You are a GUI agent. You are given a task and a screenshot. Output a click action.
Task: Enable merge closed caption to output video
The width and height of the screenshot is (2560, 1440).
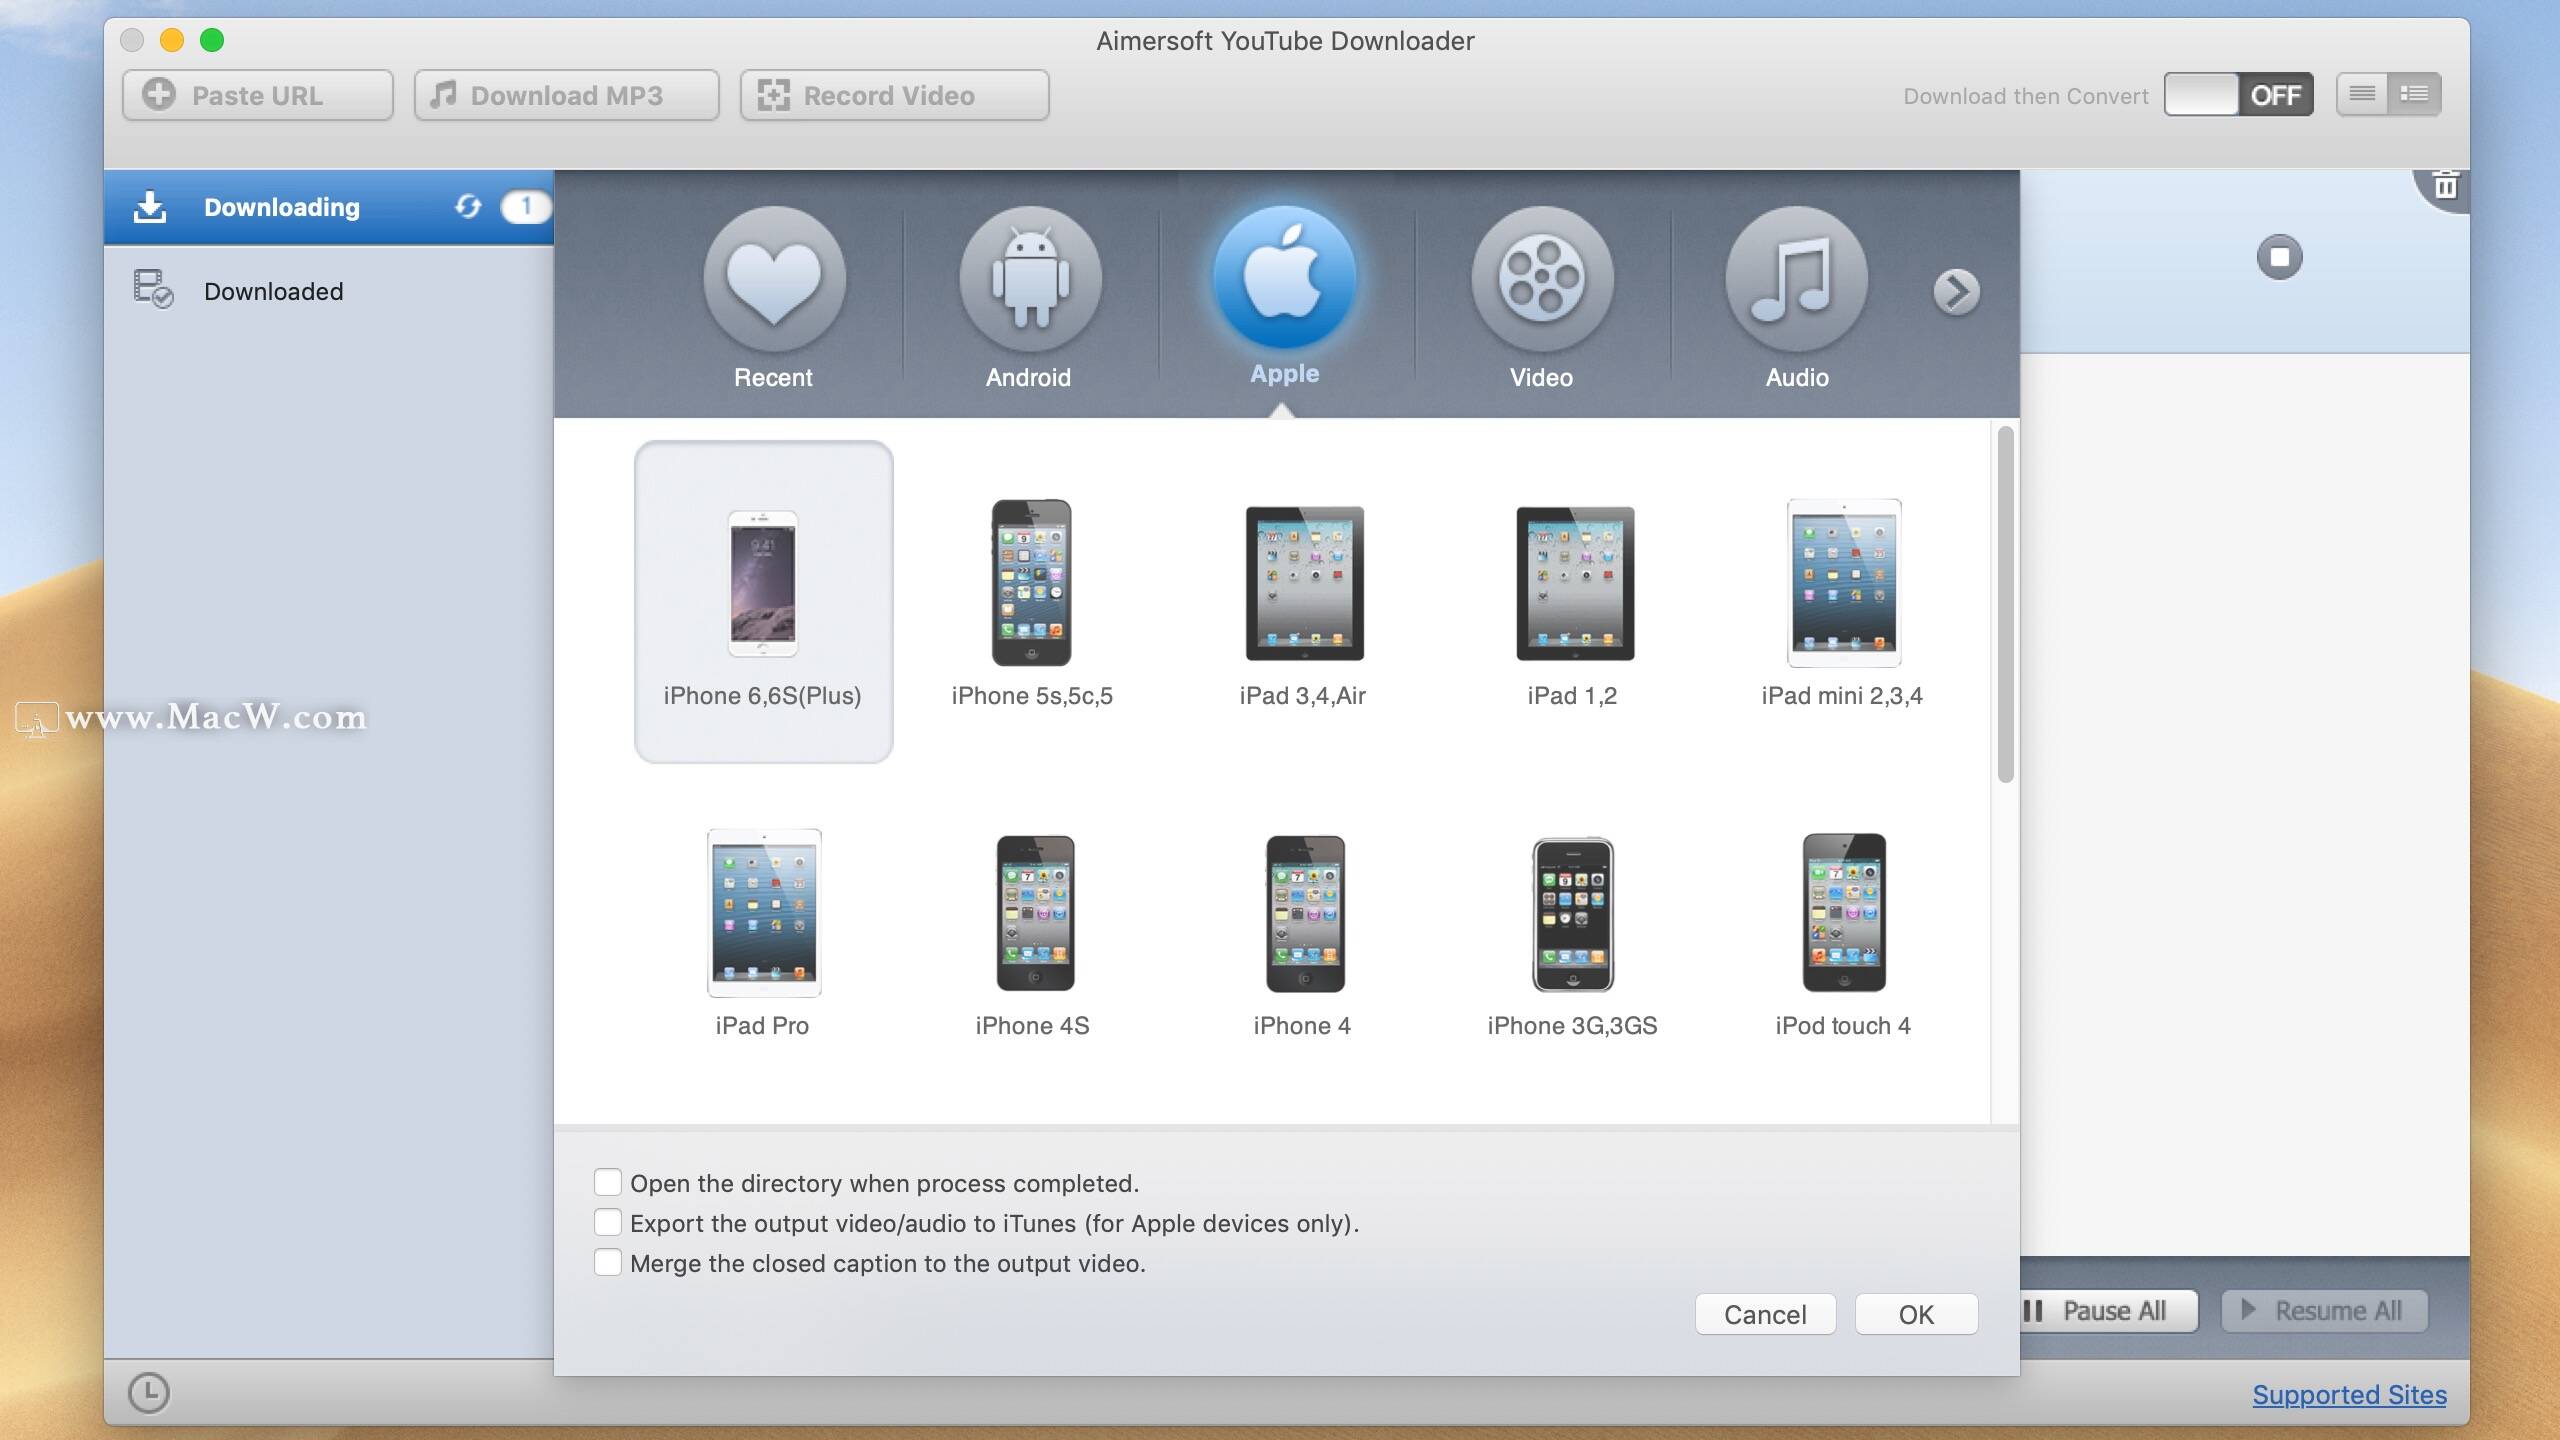click(x=608, y=1262)
